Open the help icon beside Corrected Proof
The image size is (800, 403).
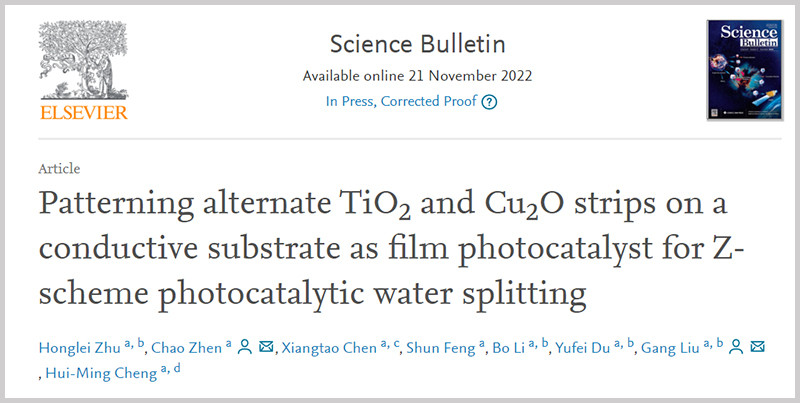489,102
